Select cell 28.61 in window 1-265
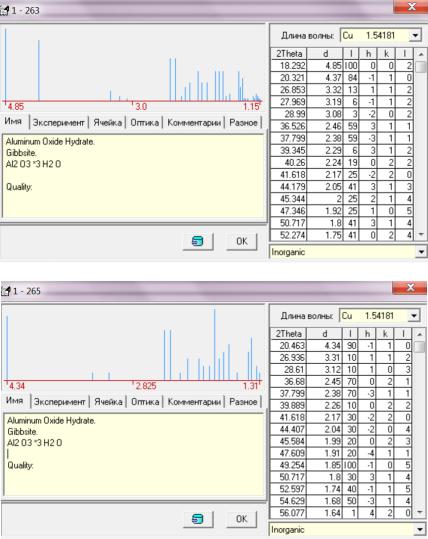This screenshot has width=428, height=539. (288, 370)
